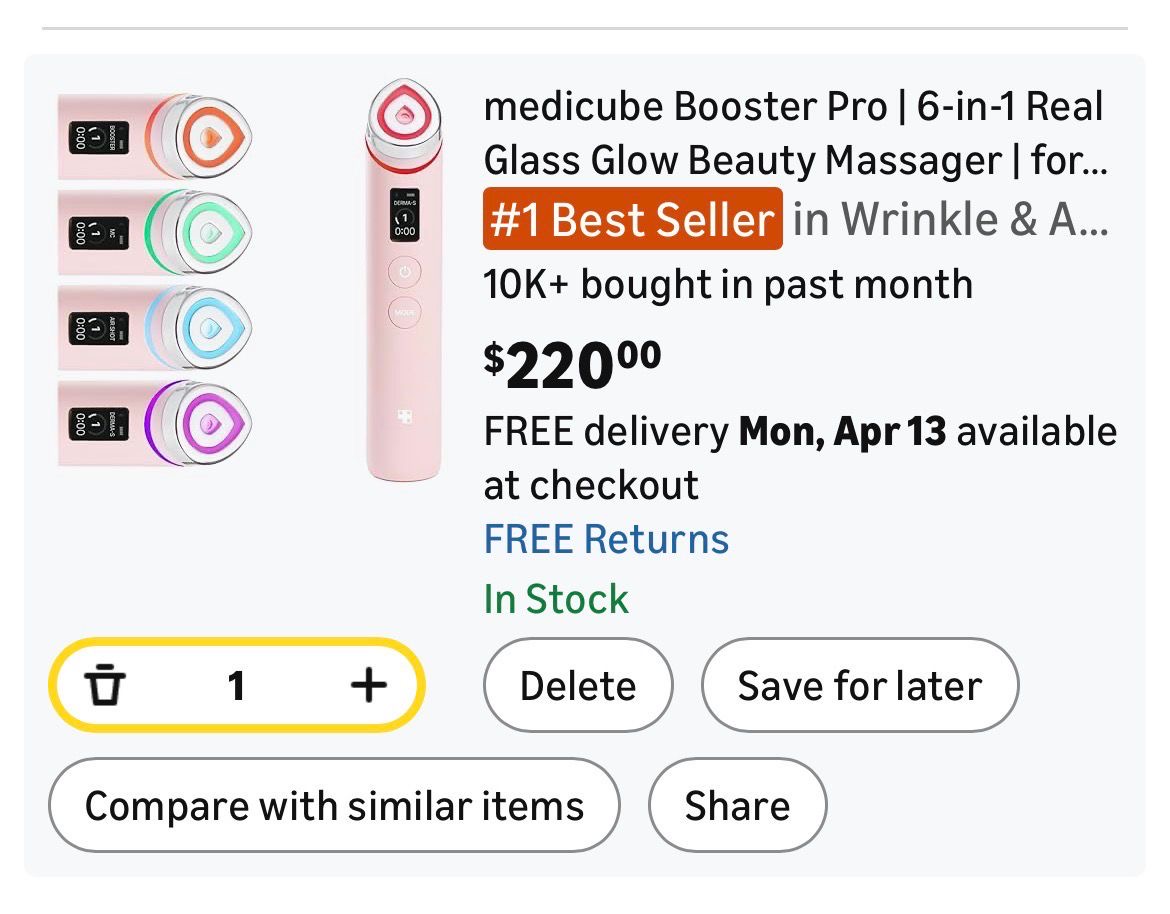Increase quantity with the plus icon
This screenshot has height=914, width=1170.
(x=368, y=685)
